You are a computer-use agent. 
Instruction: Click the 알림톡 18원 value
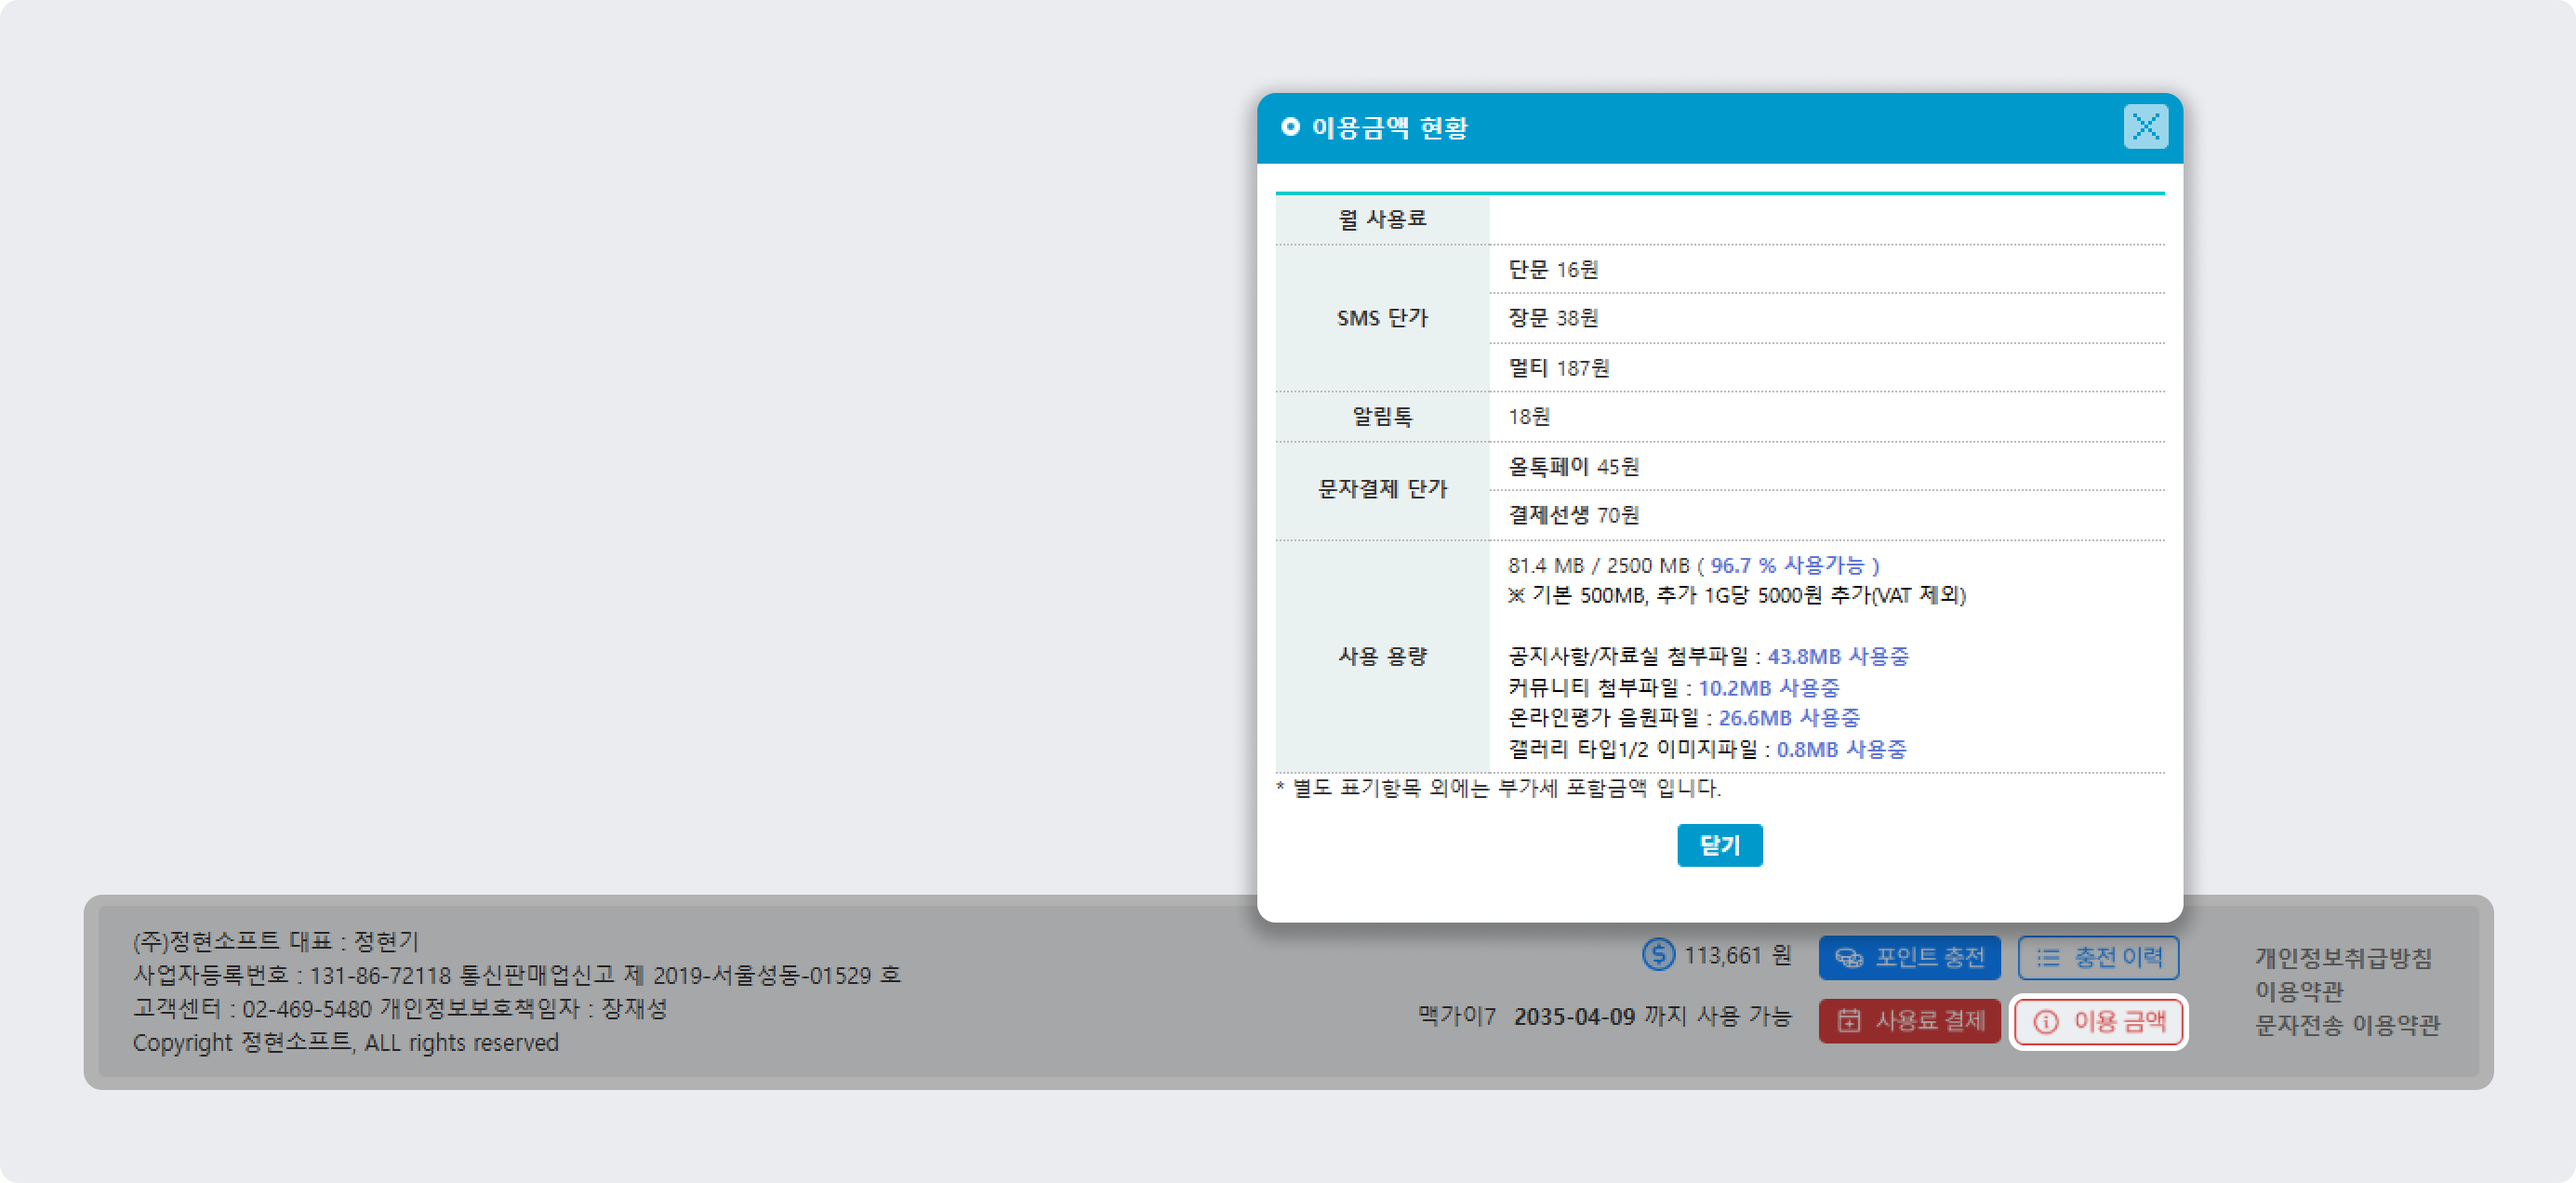[1528, 417]
